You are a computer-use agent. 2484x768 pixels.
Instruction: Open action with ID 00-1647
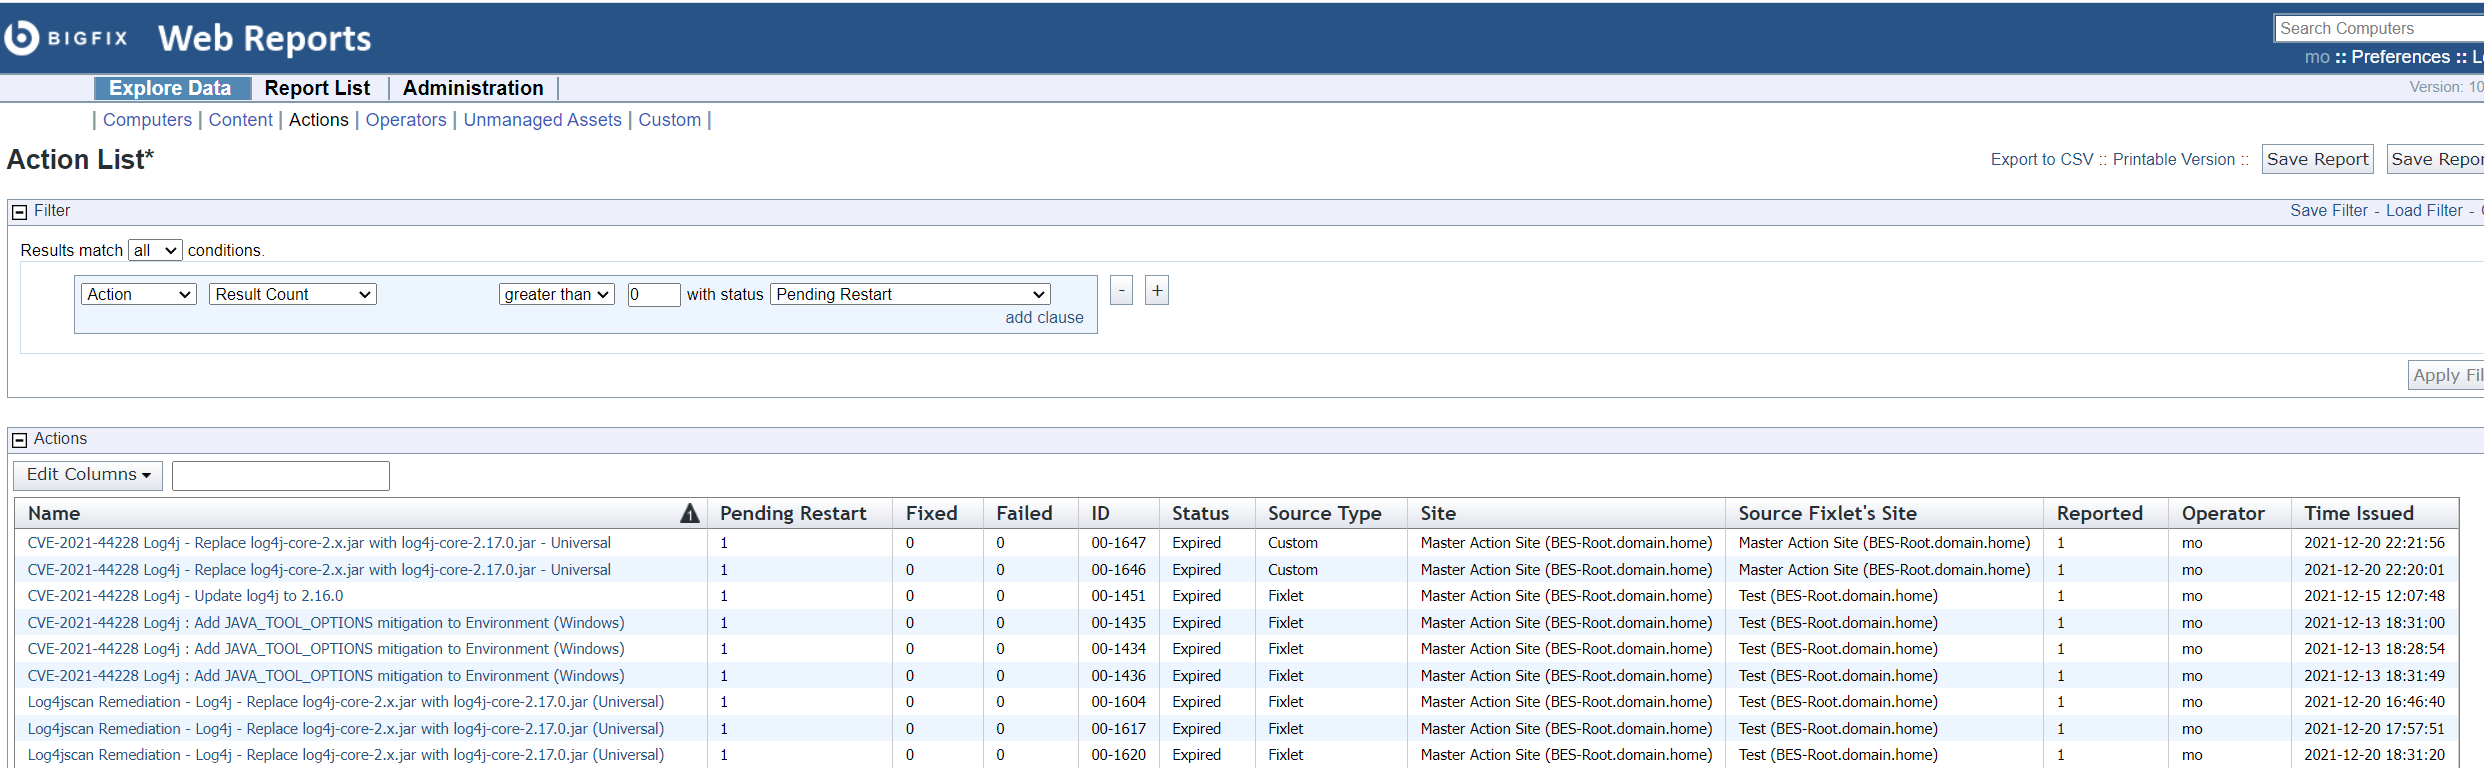coord(319,543)
